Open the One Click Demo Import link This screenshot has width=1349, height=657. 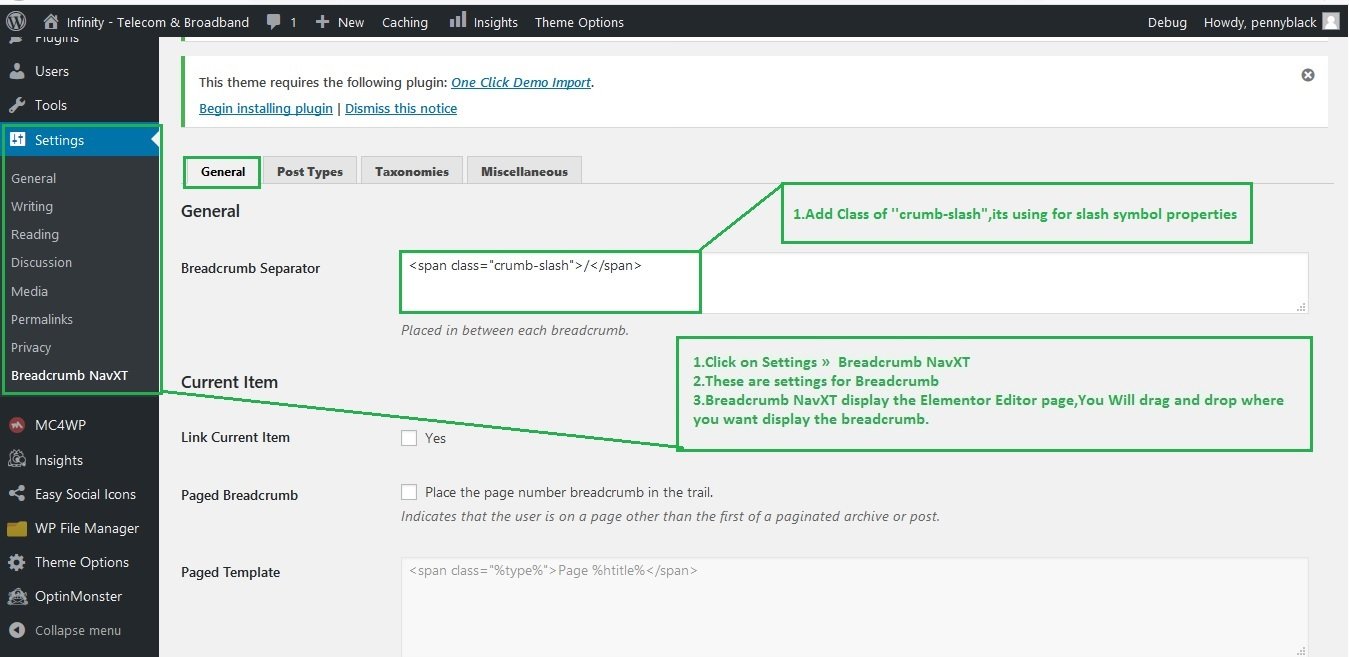(521, 83)
